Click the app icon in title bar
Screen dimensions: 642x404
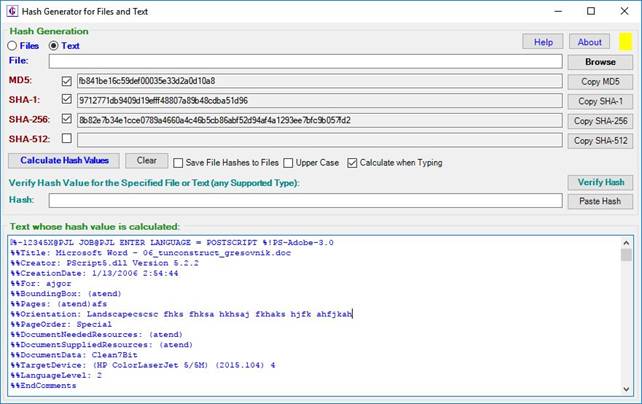[x=13, y=11]
